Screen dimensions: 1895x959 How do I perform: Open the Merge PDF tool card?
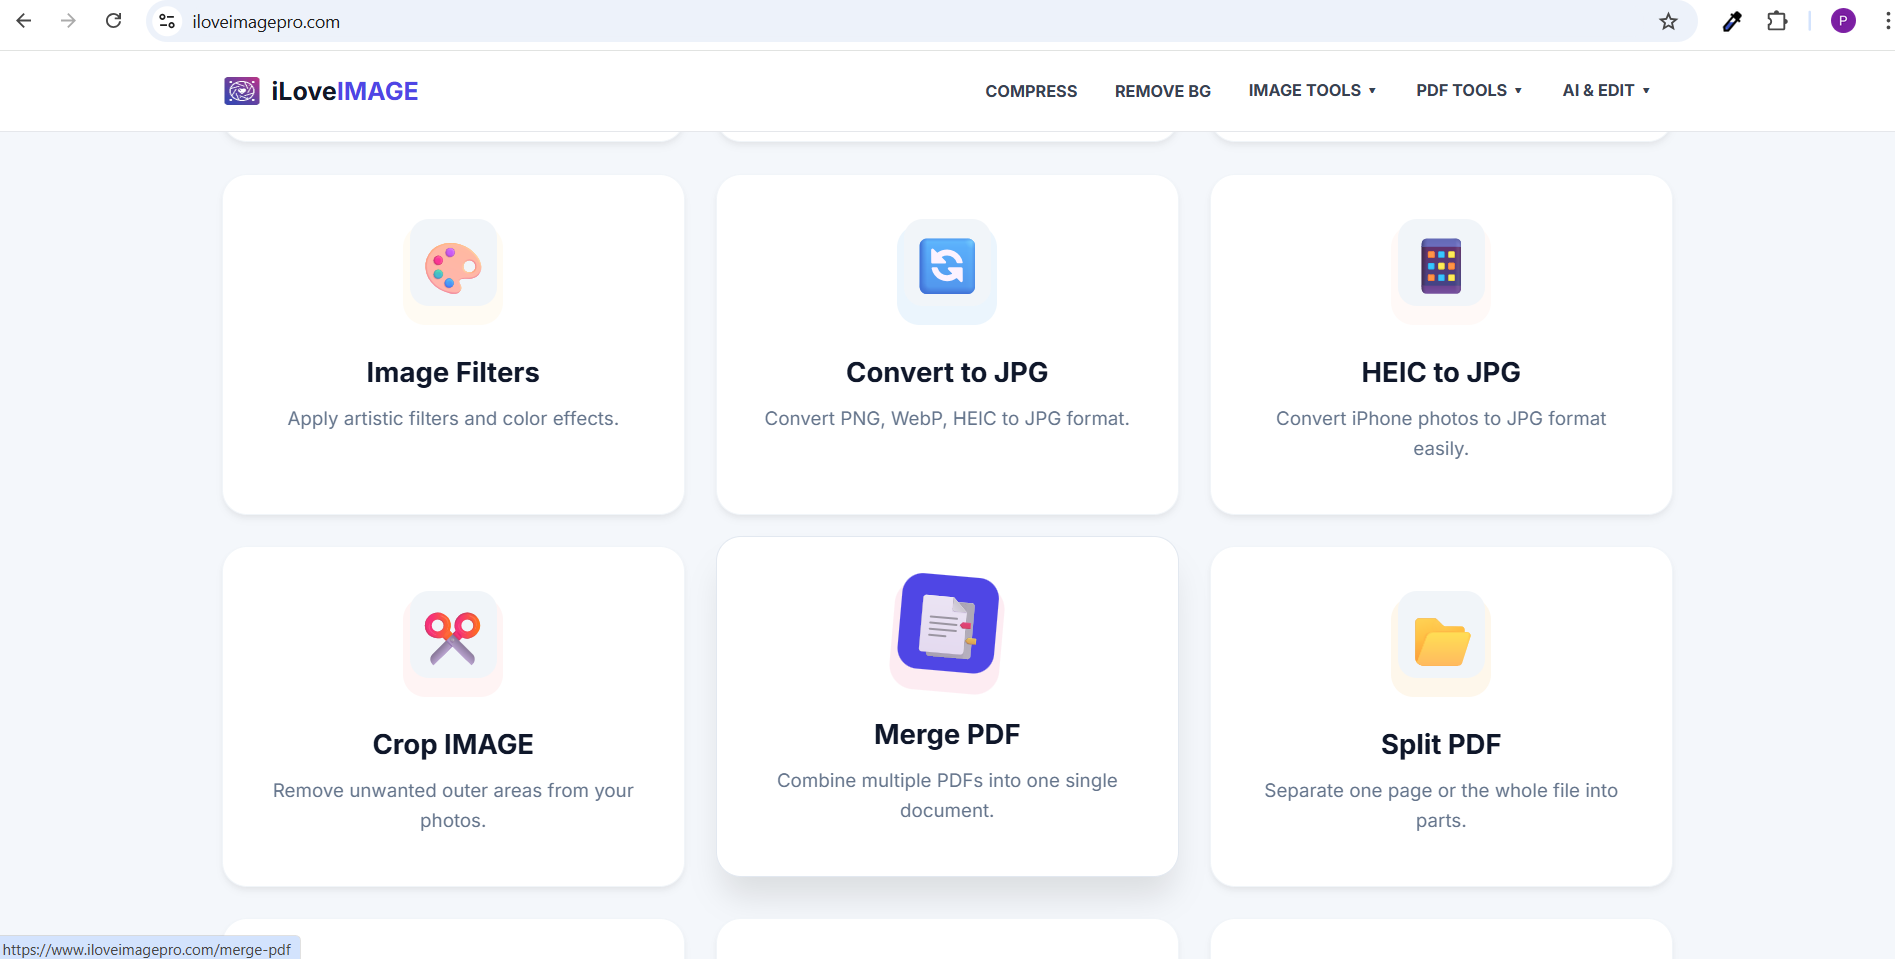946,705
